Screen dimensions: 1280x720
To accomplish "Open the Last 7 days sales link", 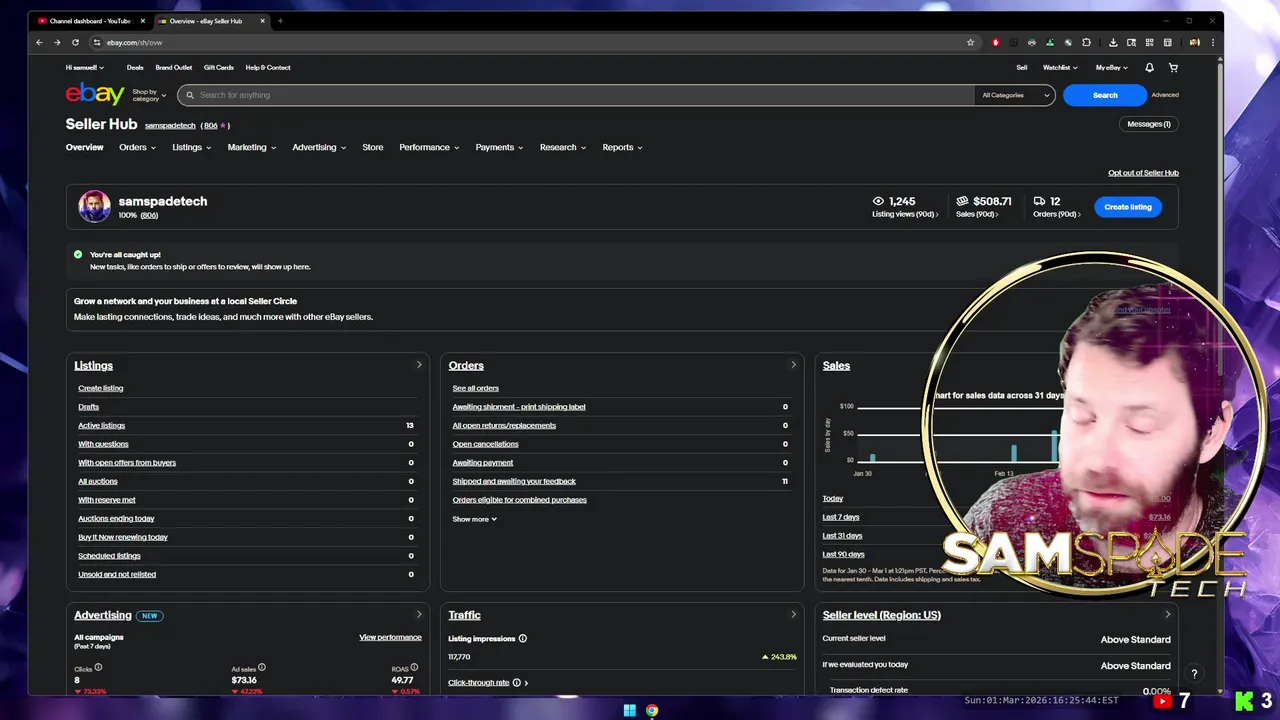I will [x=841, y=517].
